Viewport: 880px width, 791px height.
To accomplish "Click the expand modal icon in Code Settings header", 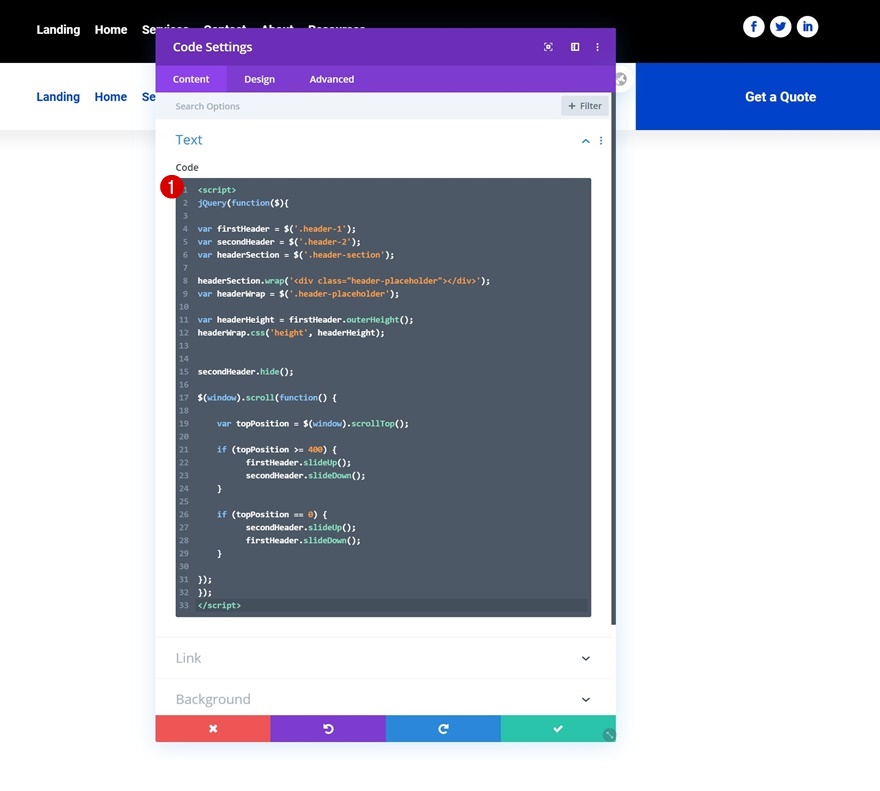I will coord(548,46).
